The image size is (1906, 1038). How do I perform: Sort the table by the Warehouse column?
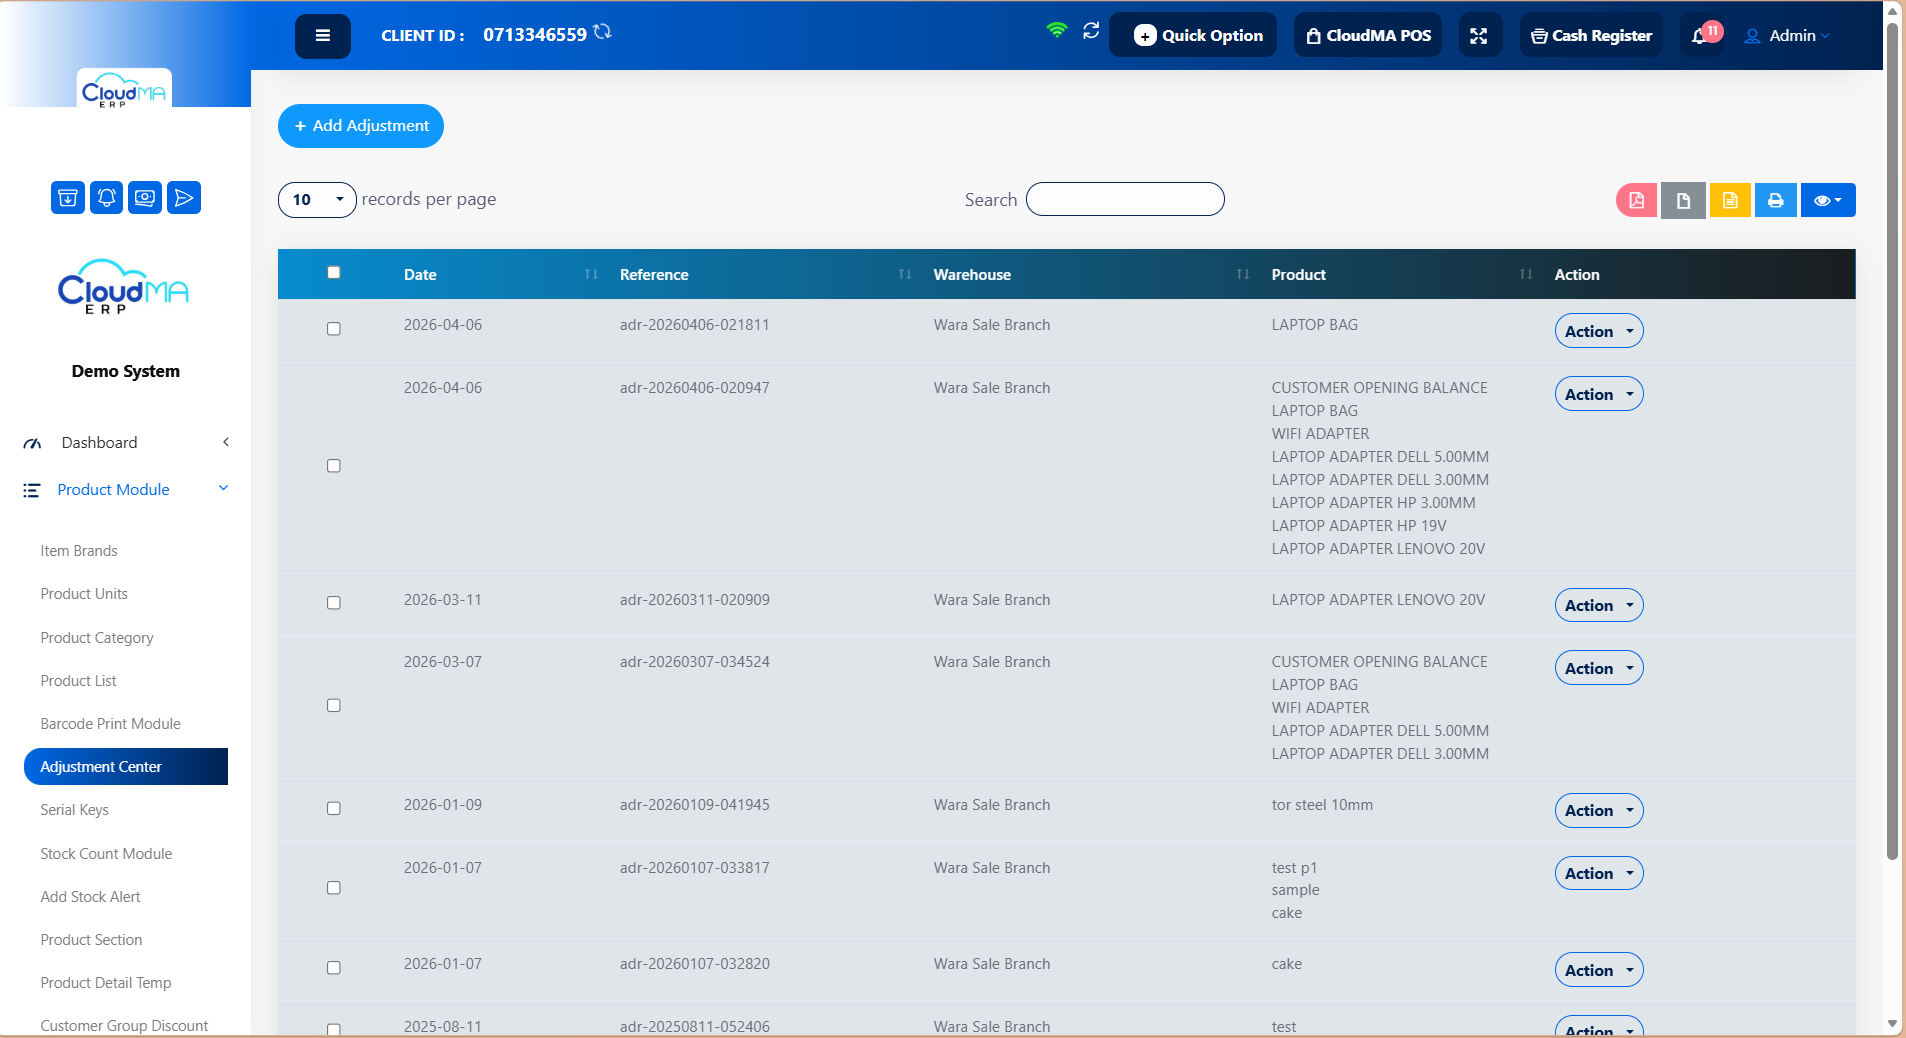point(1243,274)
